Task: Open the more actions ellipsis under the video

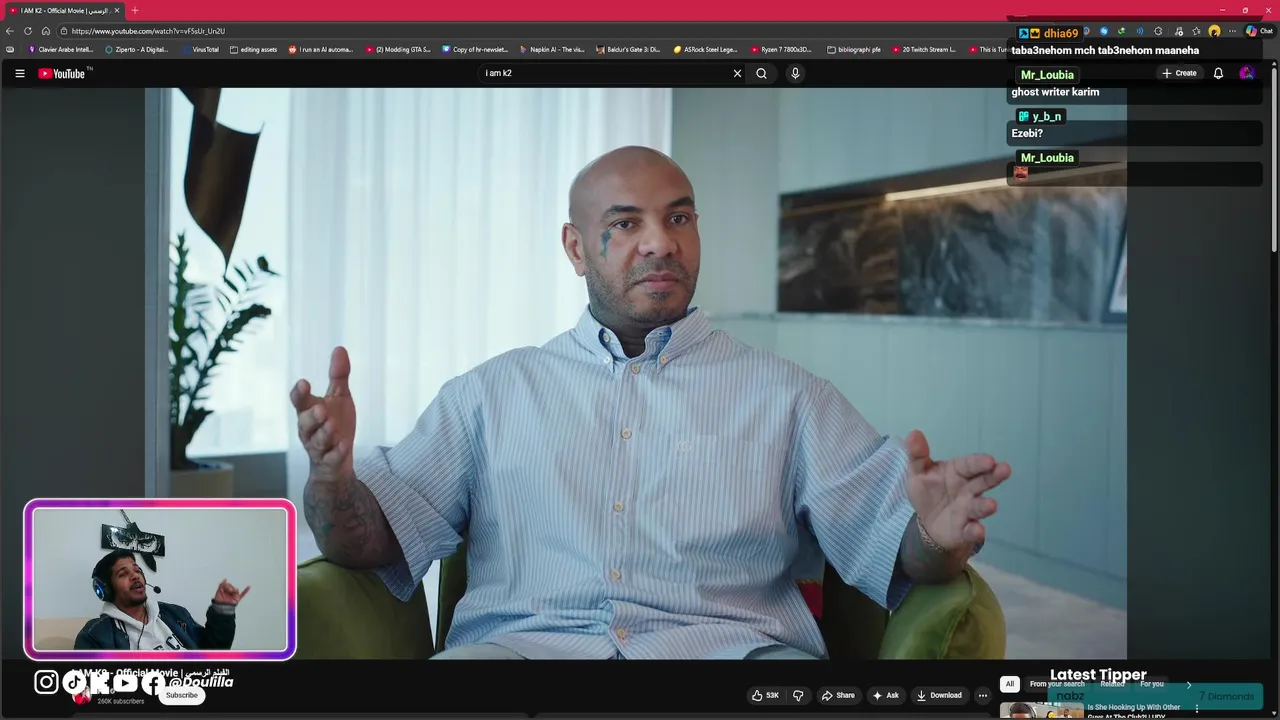Action: tap(983, 695)
